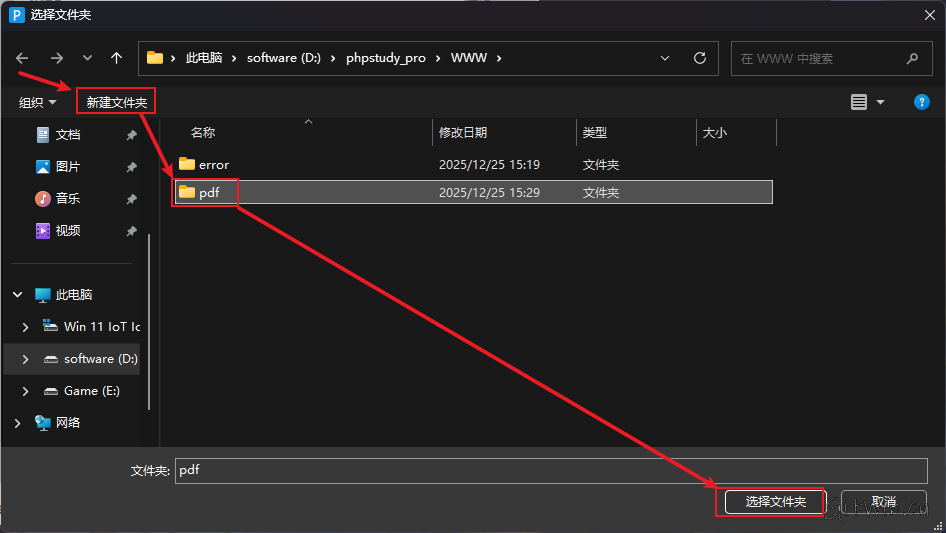Collapse the 此电脑 tree node

(x=17, y=295)
